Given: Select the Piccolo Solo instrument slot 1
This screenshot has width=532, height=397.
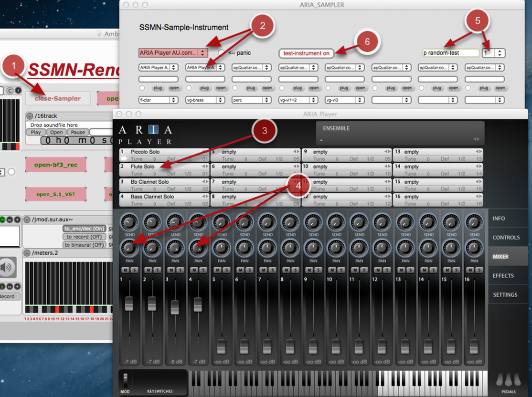Looking at the screenshot, I should pyautogui.click(x=164, y=155).
